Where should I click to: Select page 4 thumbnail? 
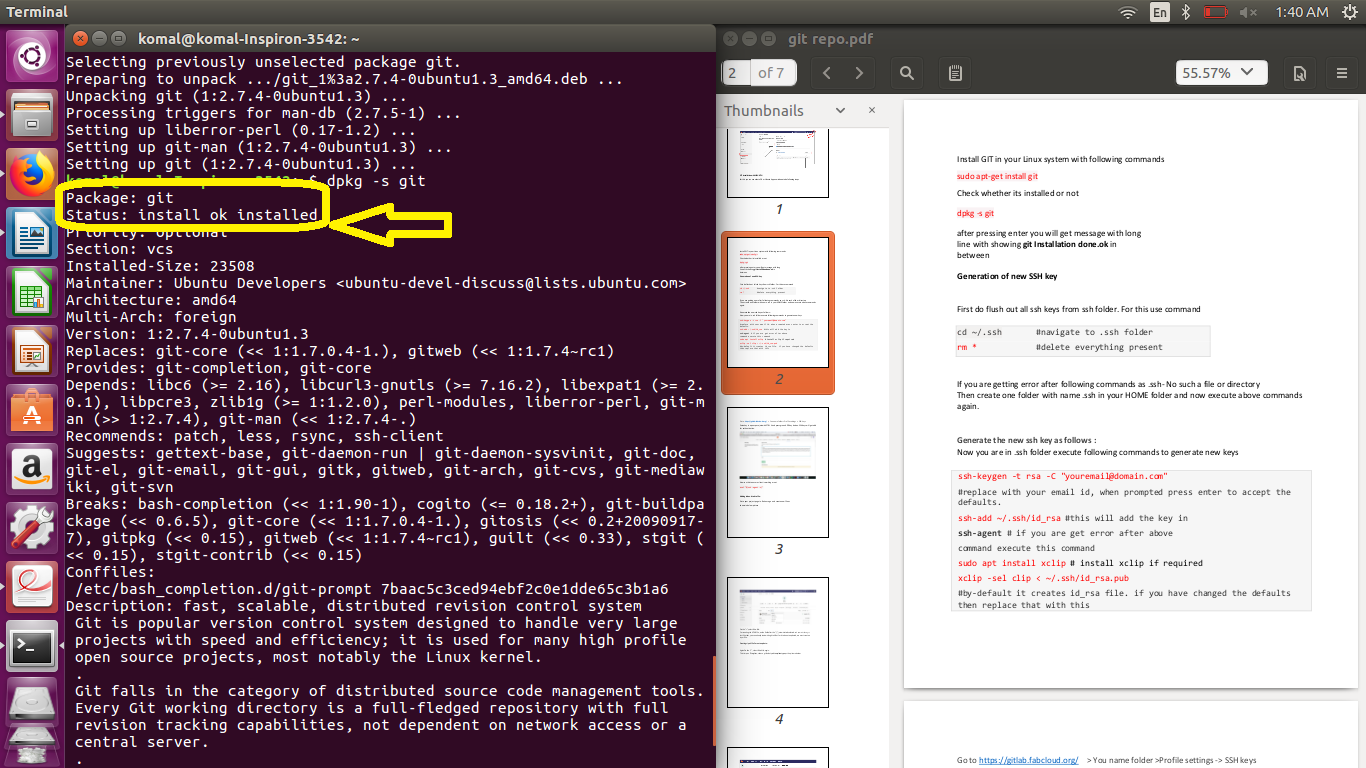779,640
